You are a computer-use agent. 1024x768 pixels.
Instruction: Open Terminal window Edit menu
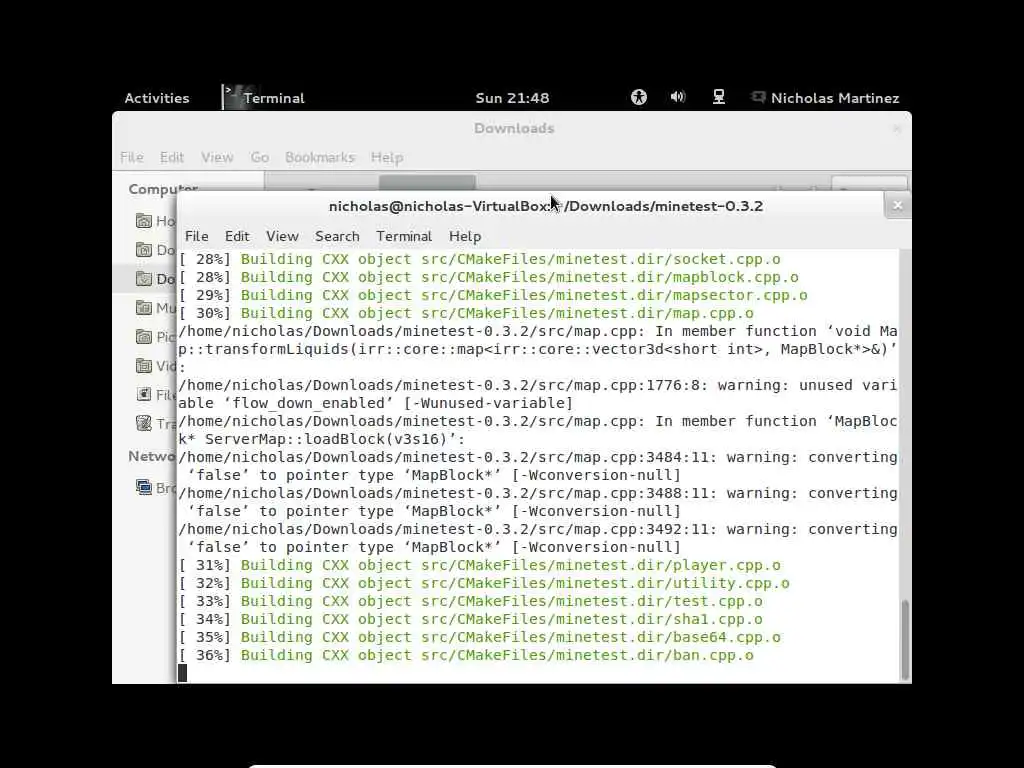tap(237, 236)
